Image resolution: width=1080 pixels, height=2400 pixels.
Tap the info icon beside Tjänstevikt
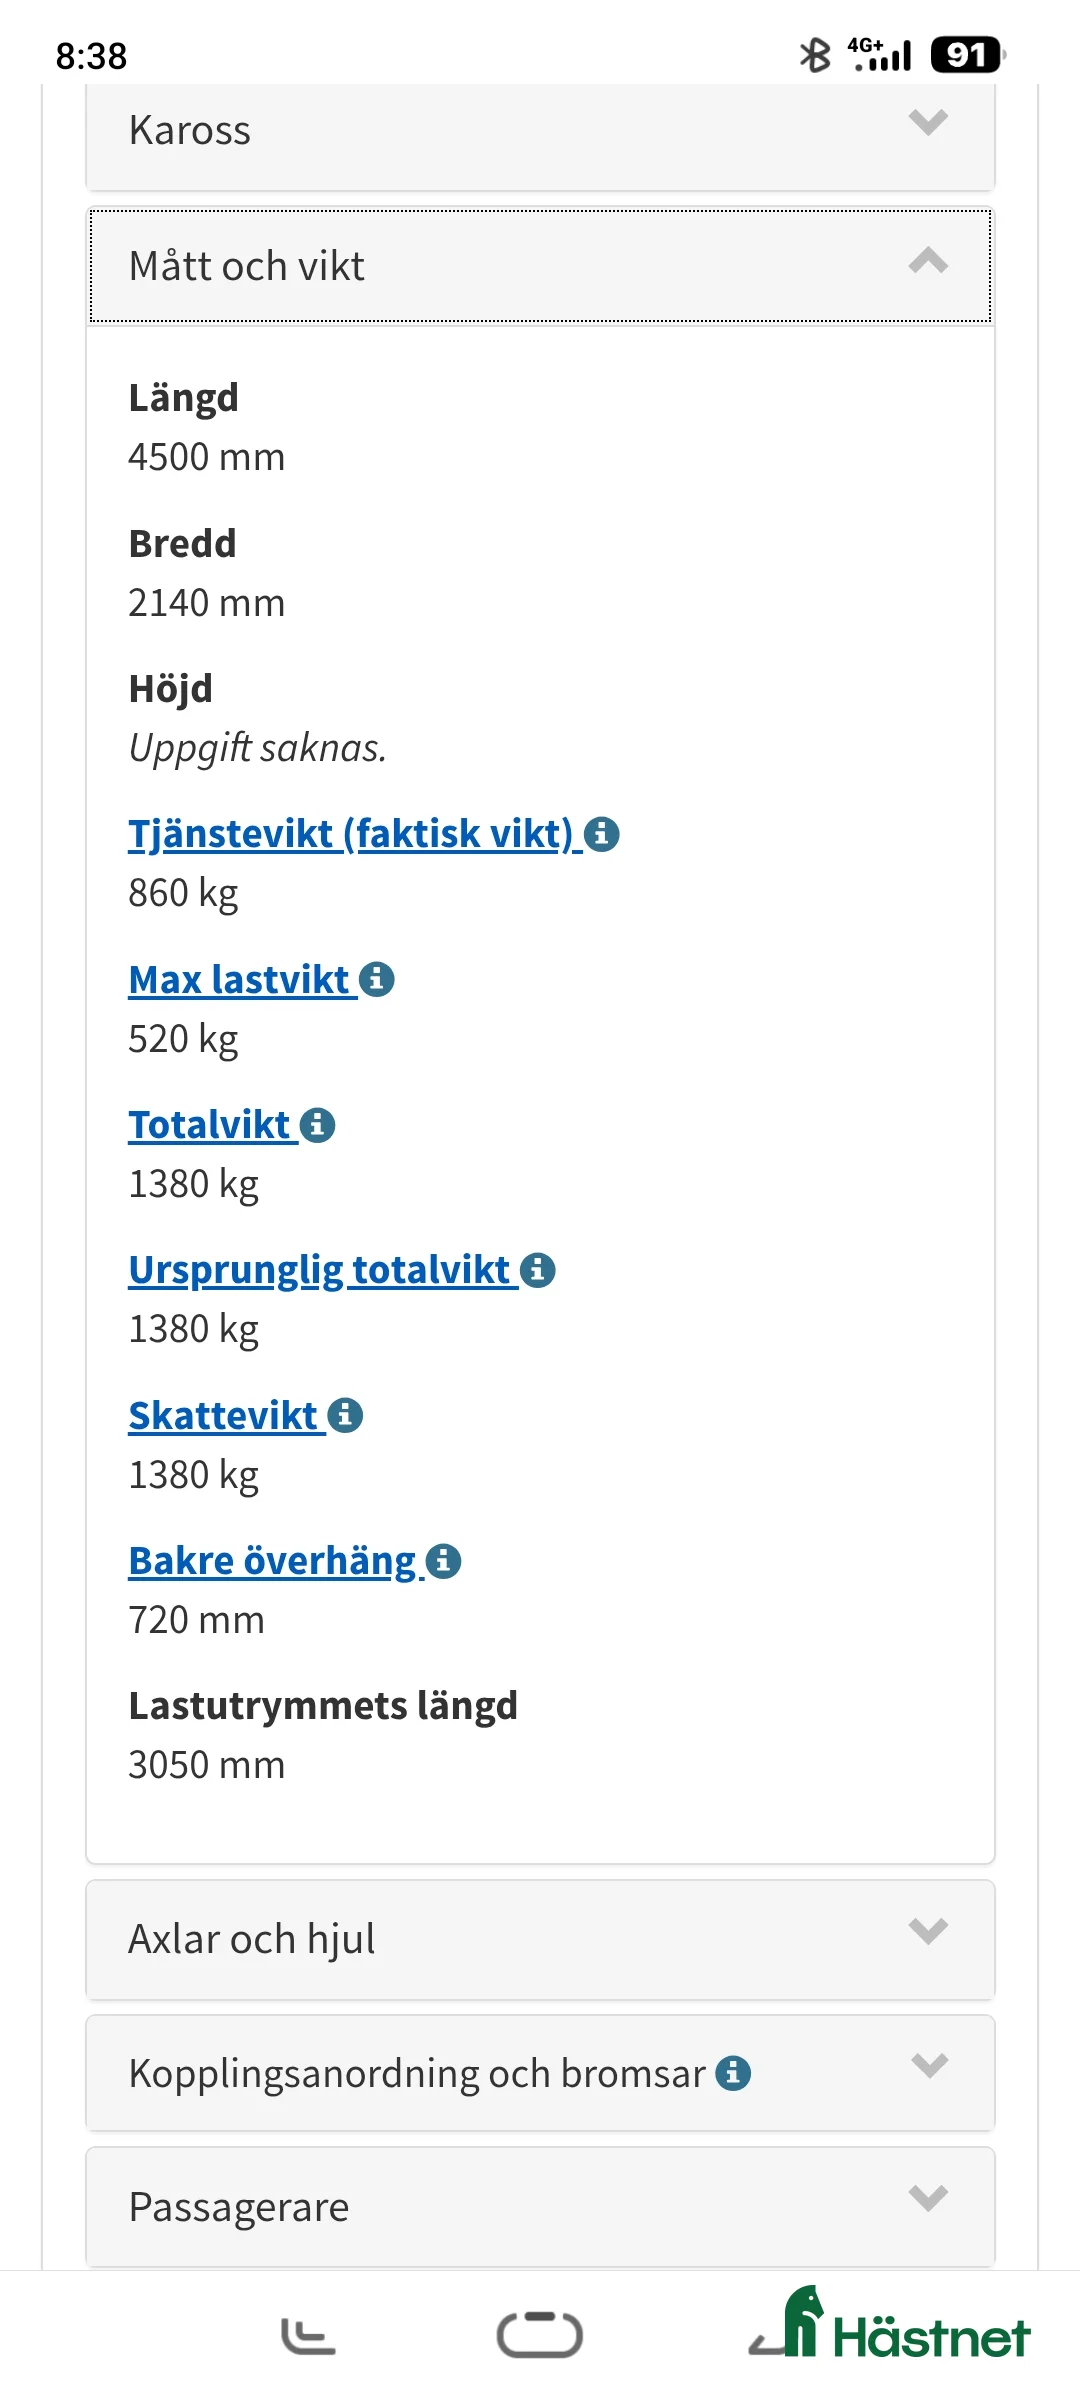click(602, 835)
